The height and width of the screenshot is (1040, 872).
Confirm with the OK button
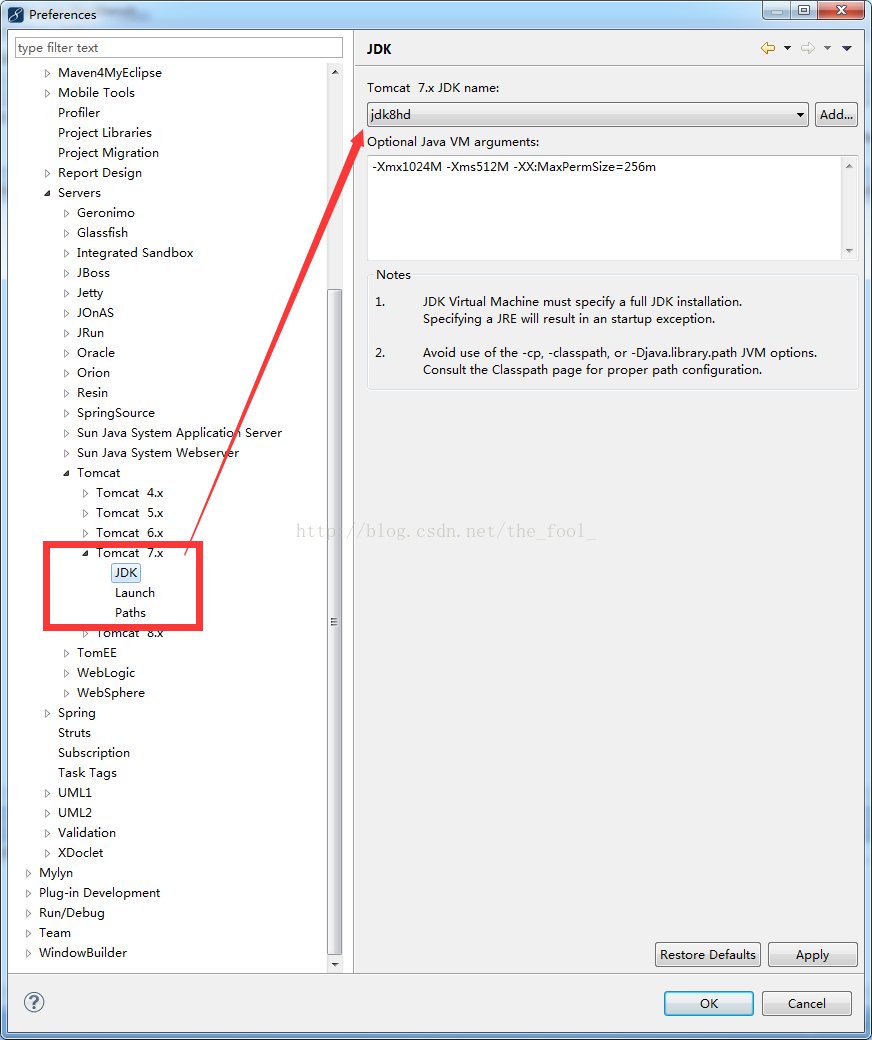click(x=708, y=1003)
